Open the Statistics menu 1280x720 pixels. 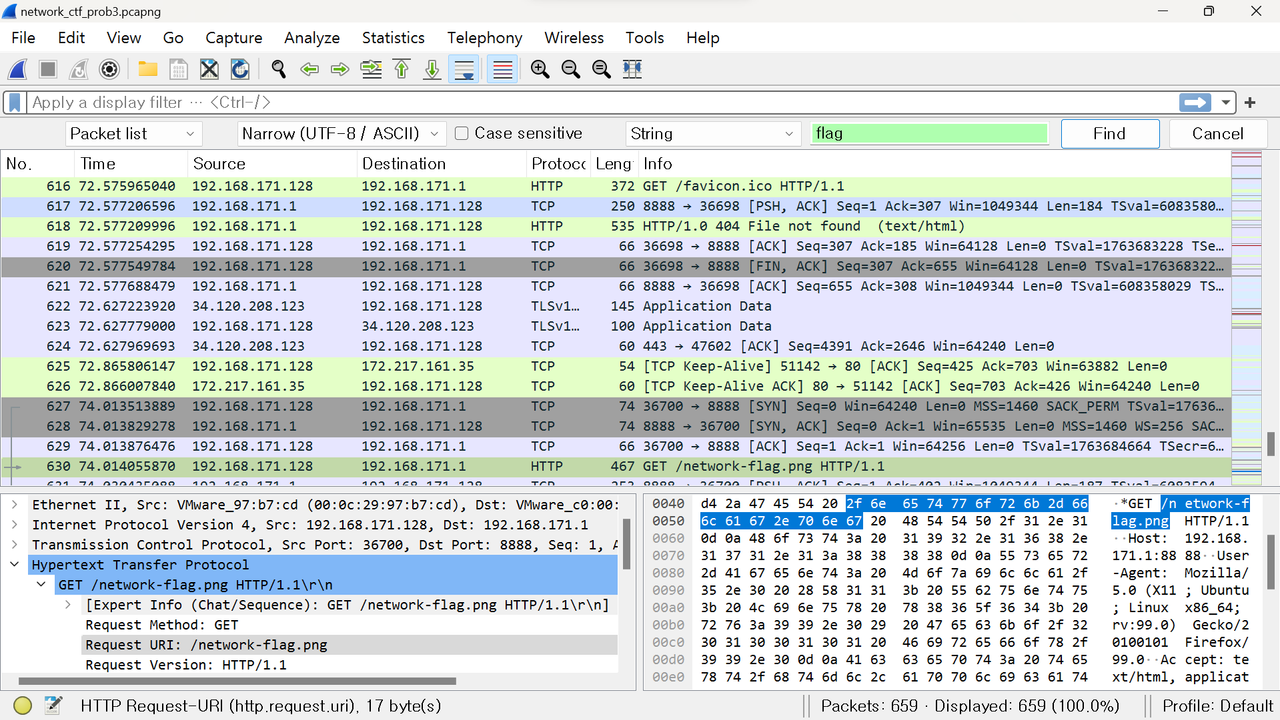[393, 38]
